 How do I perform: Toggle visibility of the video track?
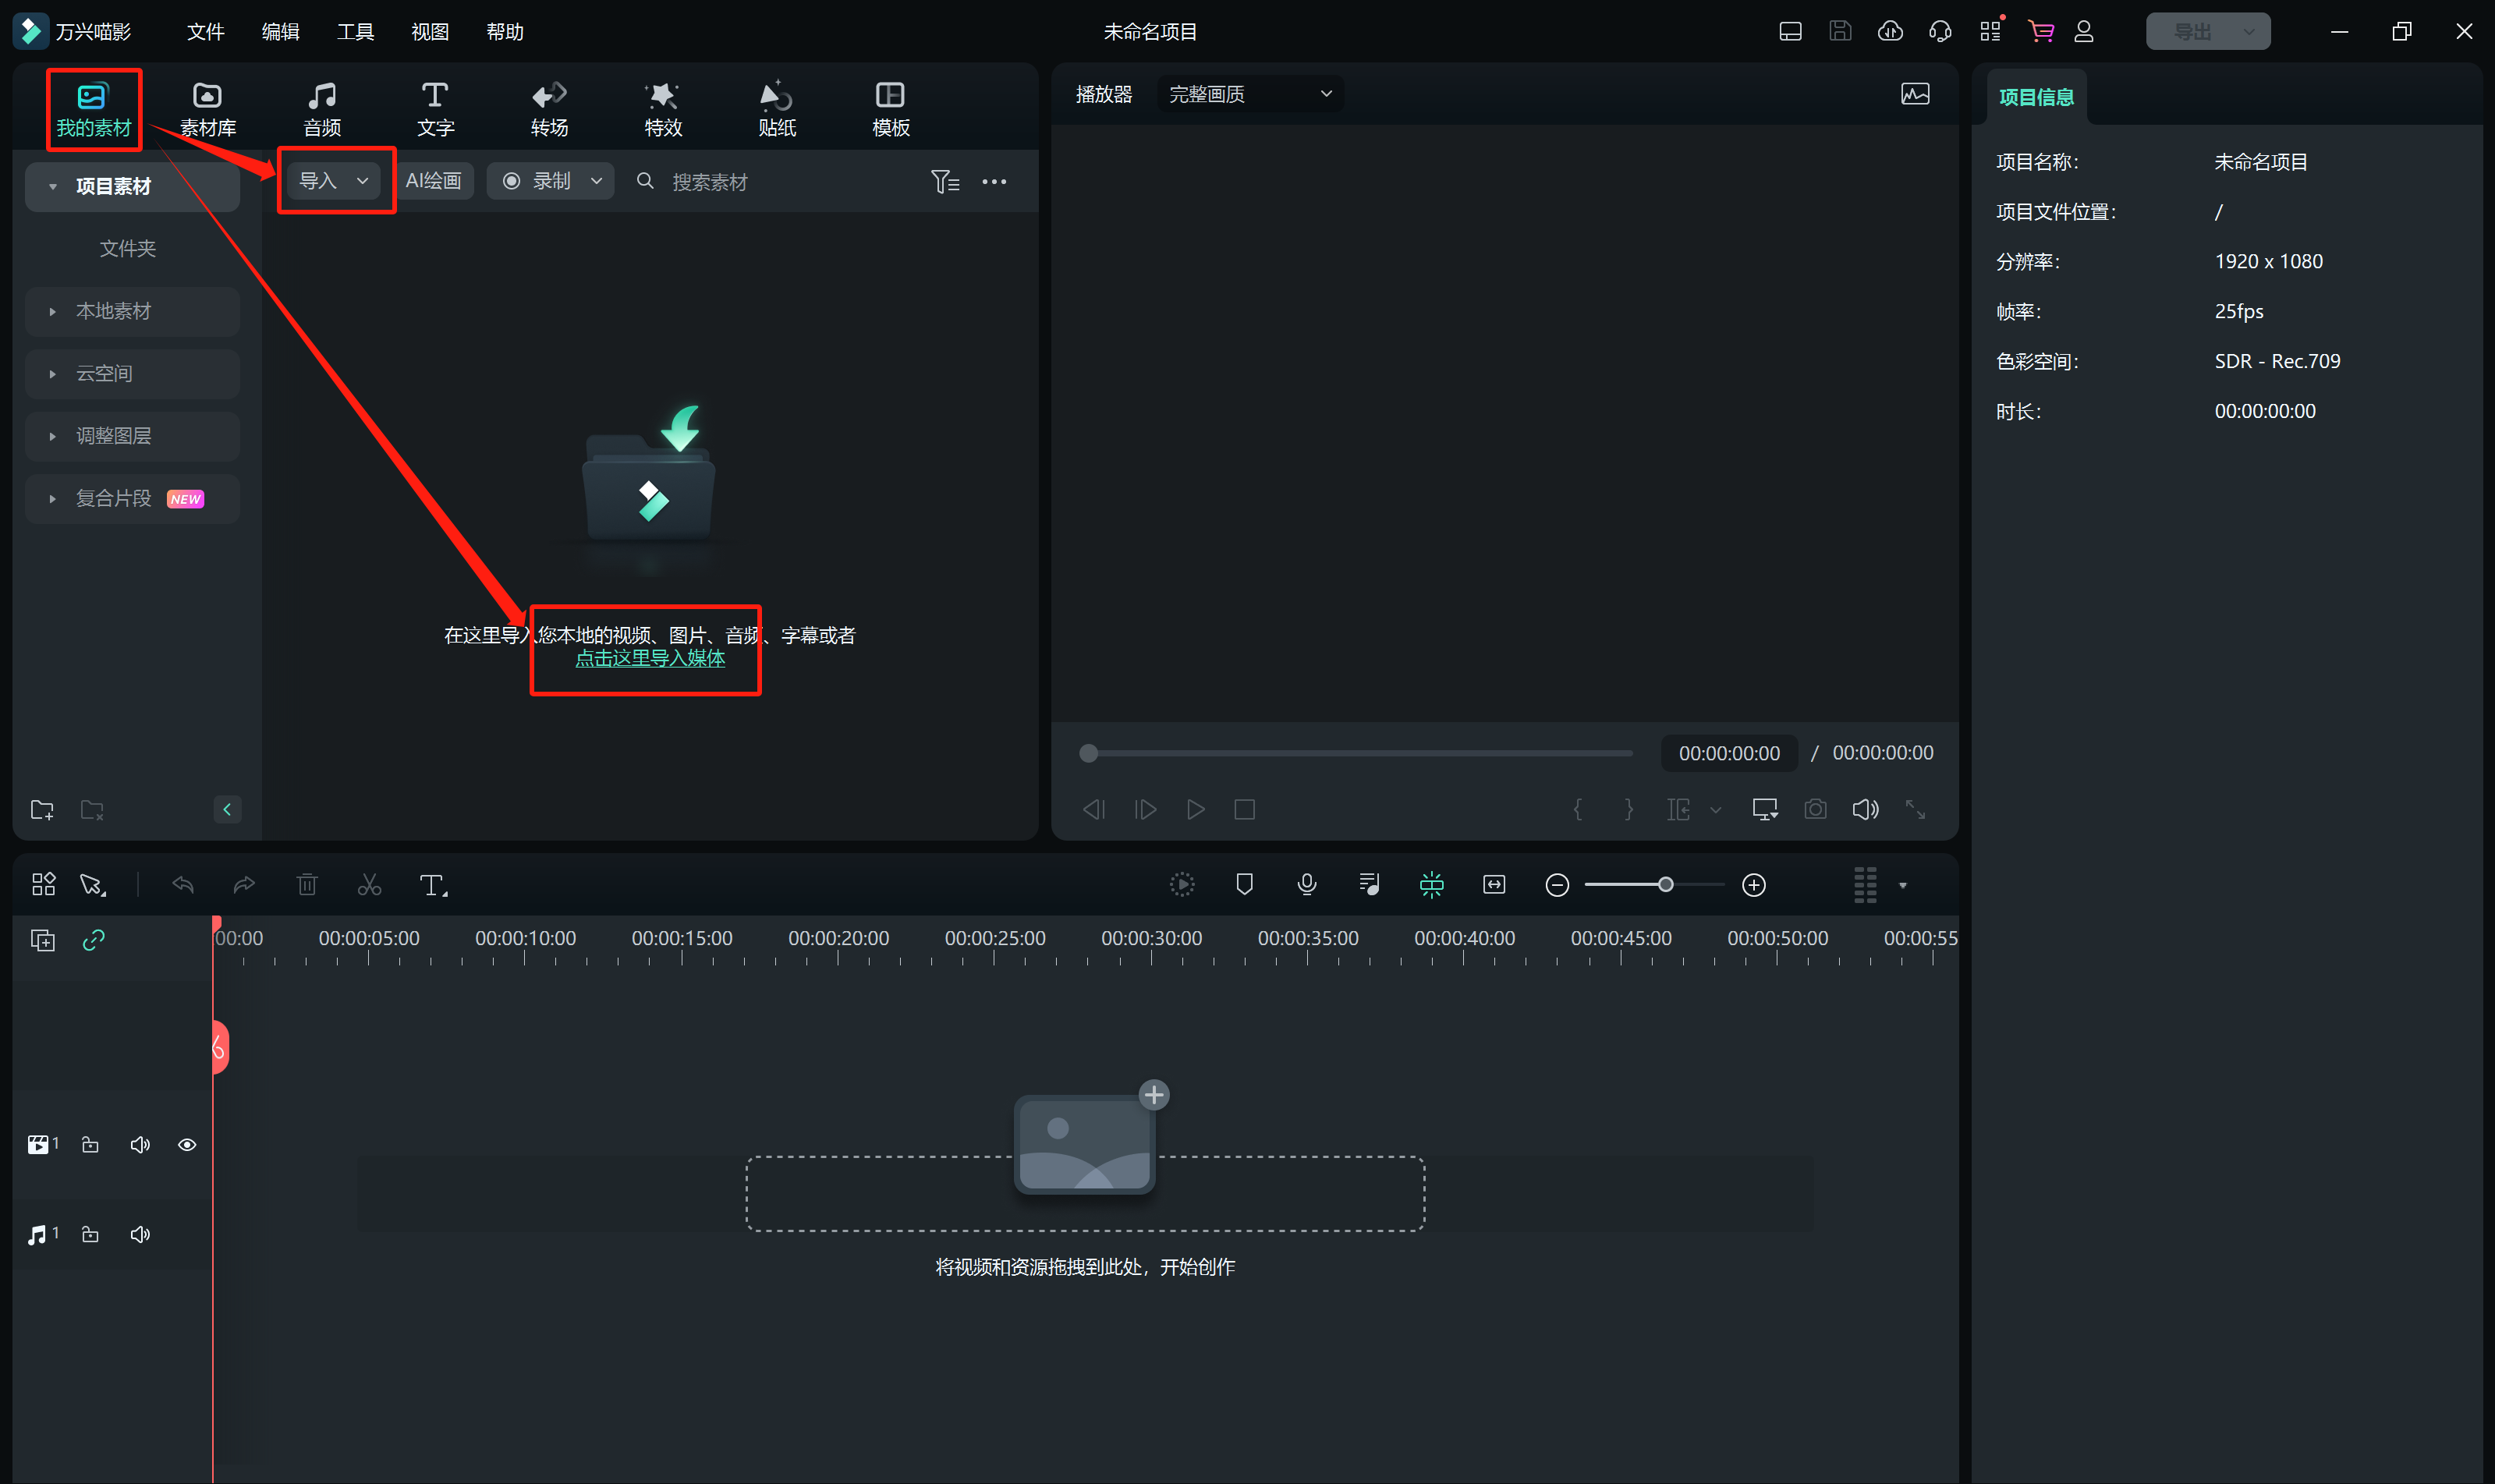tap(186, 1145)
